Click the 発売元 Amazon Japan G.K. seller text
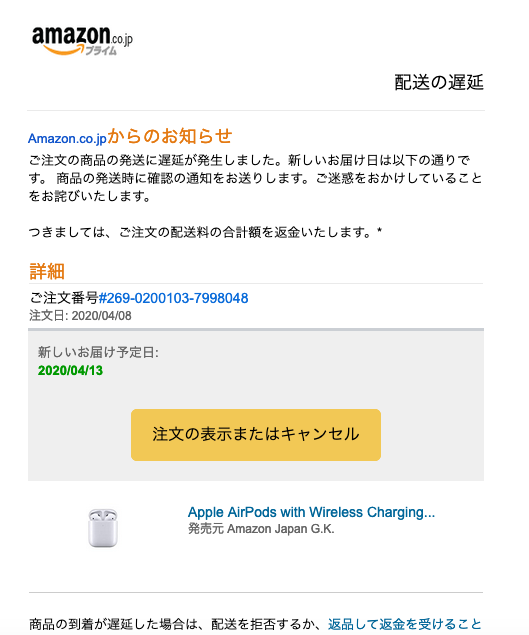 [261, 529]
